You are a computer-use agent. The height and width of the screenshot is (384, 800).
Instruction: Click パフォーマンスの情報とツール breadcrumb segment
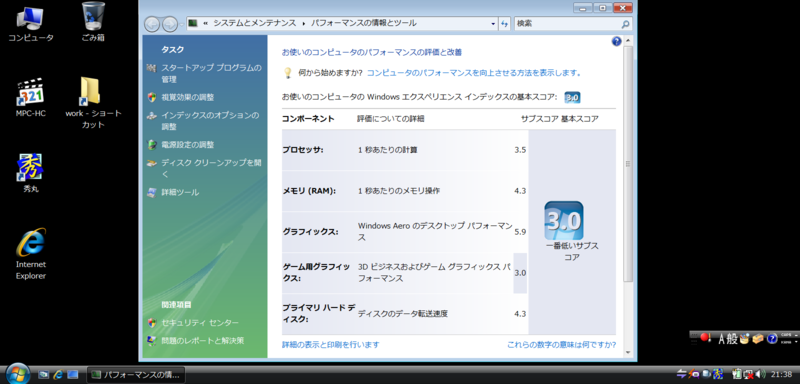click(363, 23)
